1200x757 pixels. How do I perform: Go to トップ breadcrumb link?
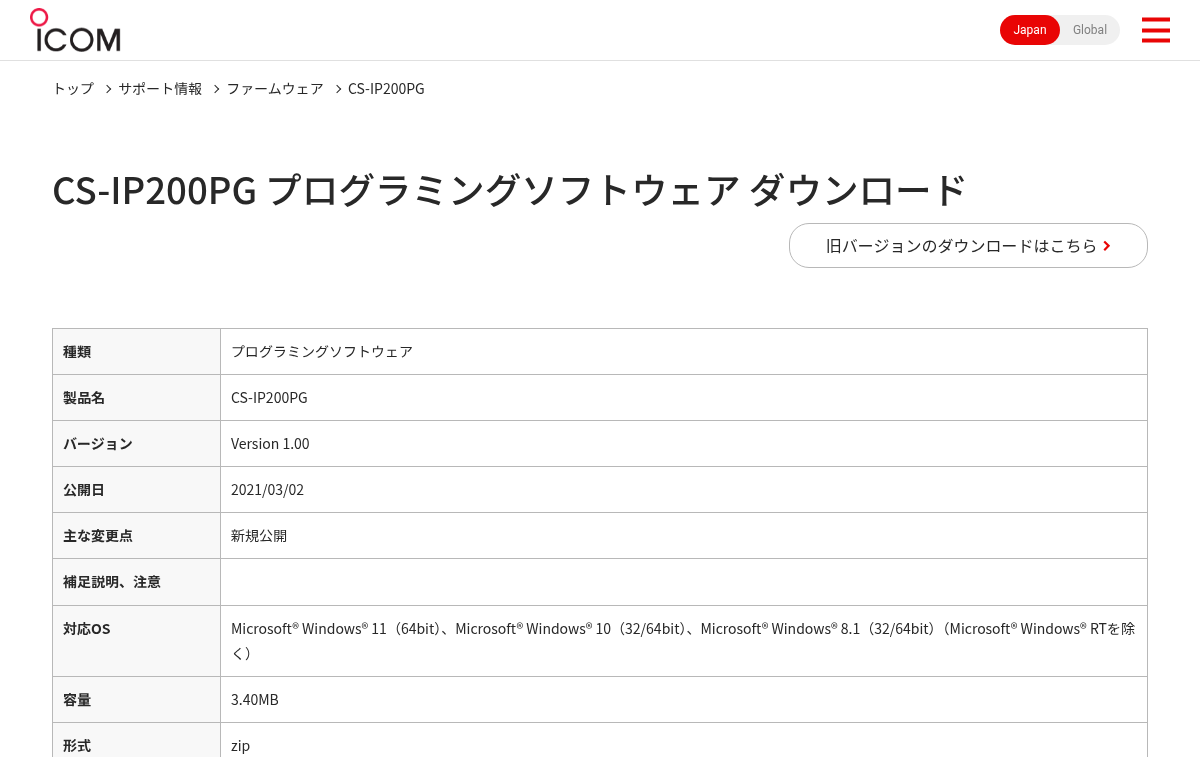coord(73,88)
